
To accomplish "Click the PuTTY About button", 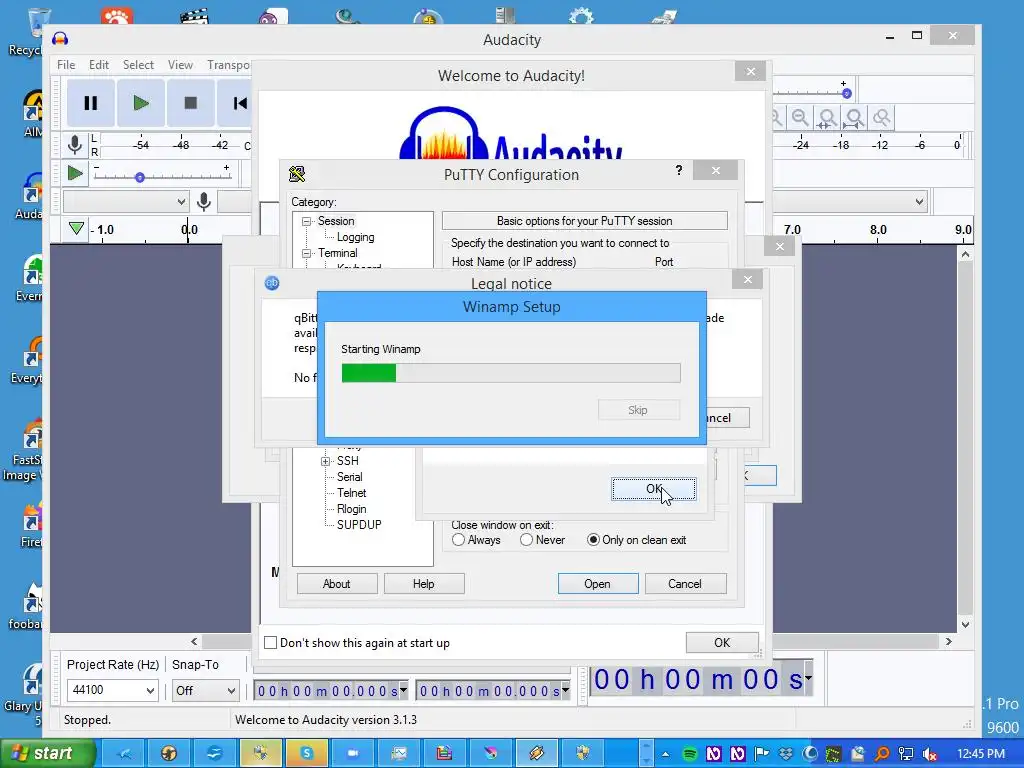I will pyautogui.click(x=336, y=584).
